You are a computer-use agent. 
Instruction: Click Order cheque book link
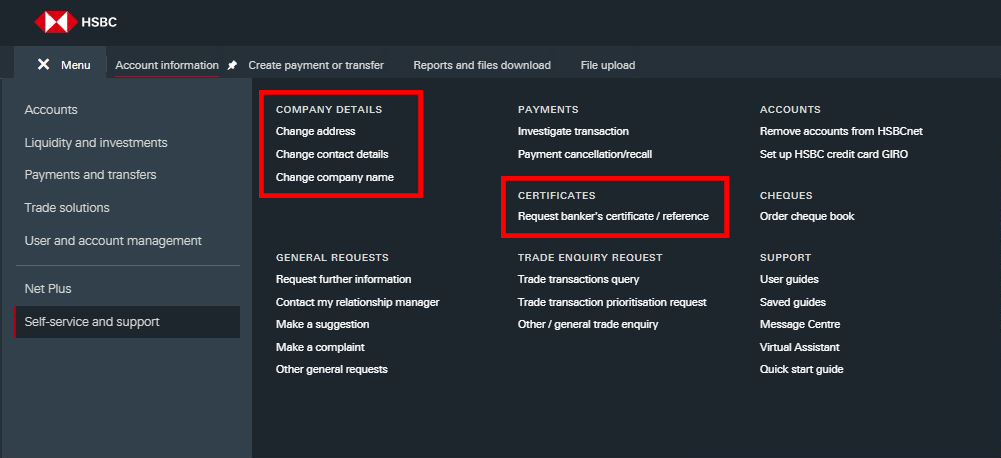(807, 217)
